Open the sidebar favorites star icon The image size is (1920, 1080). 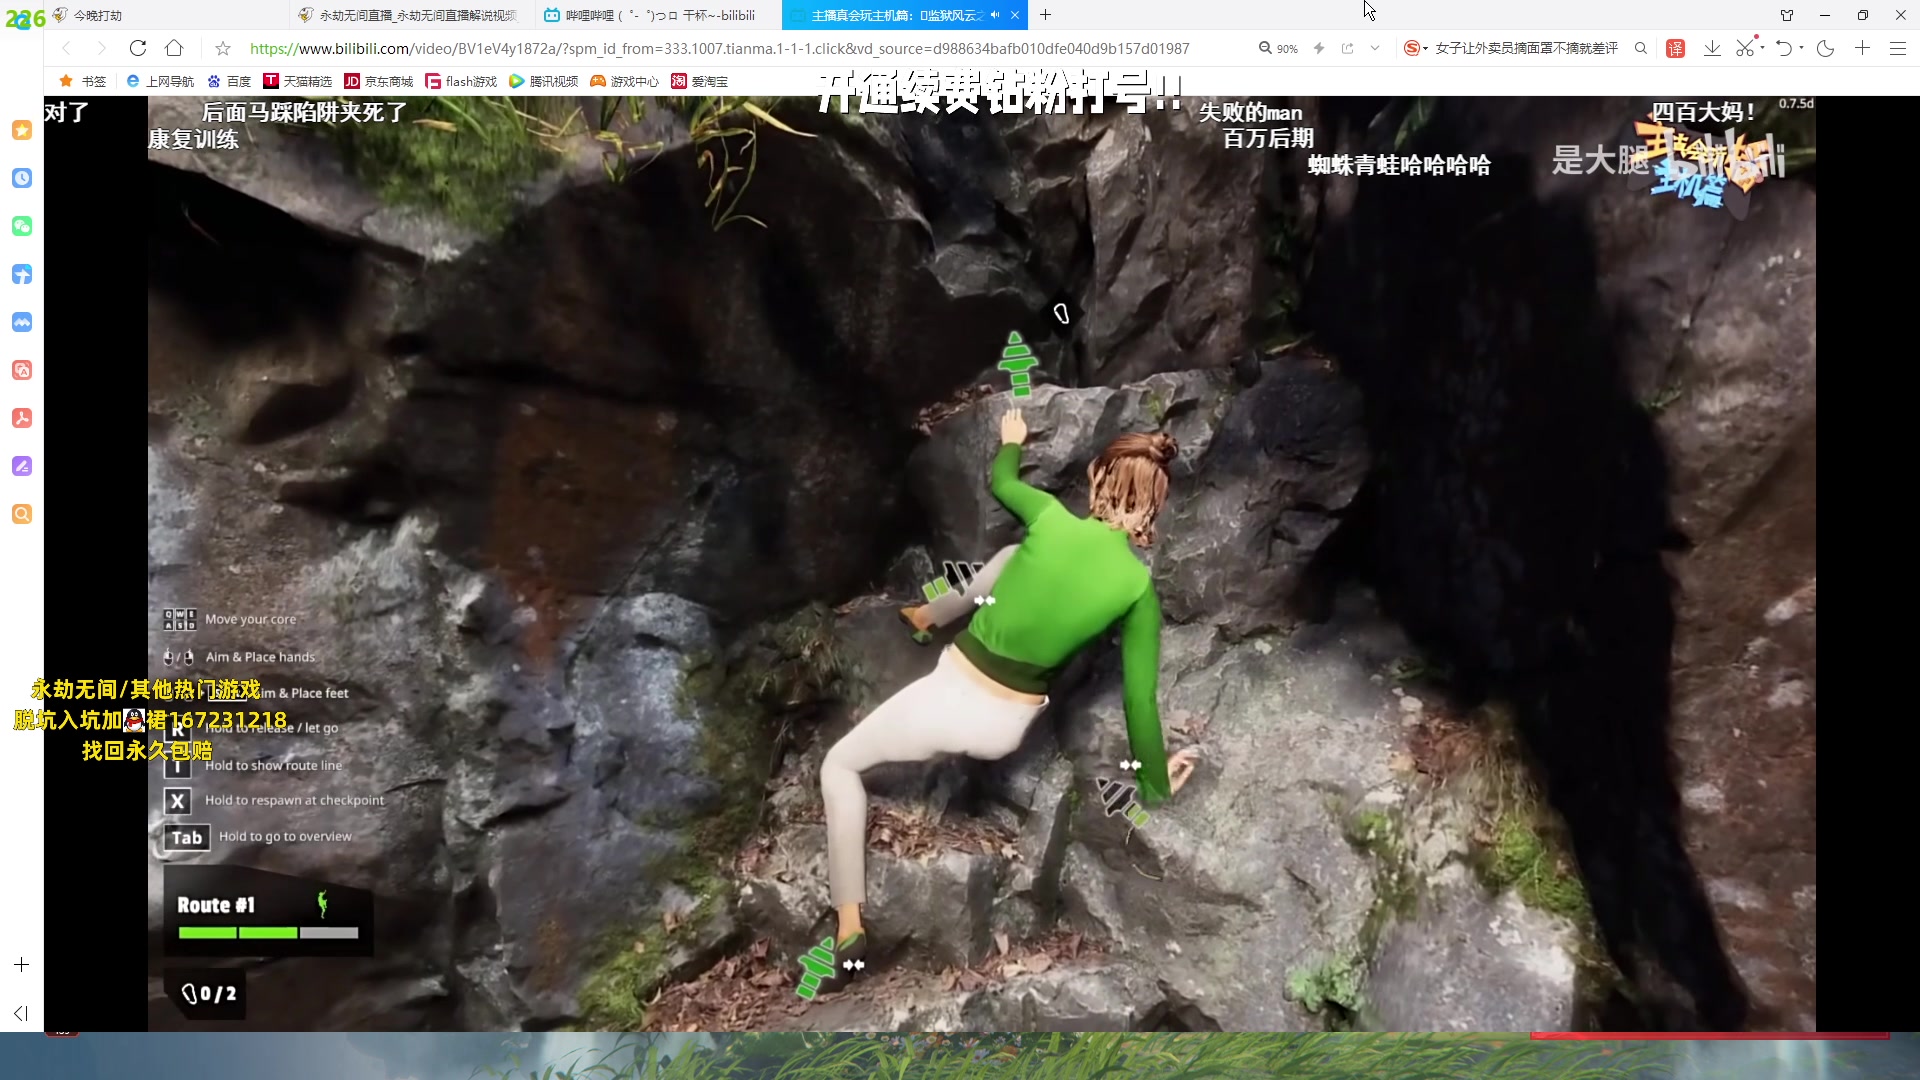[22, 130]
